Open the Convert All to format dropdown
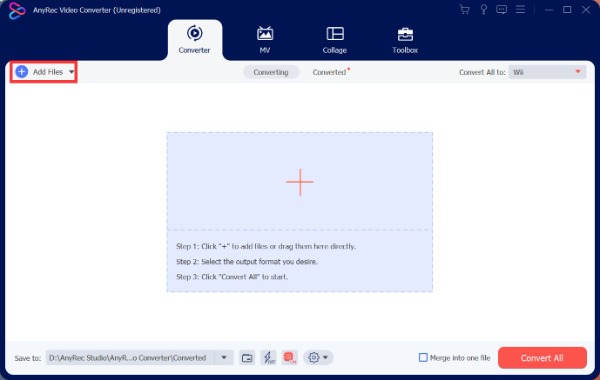 click(x=547, y=72)
